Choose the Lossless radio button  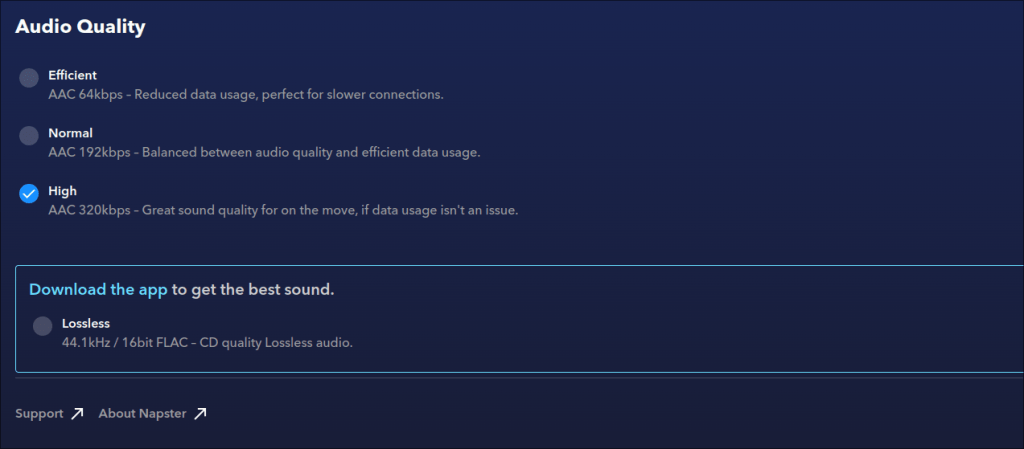click(x=42, y=326)
